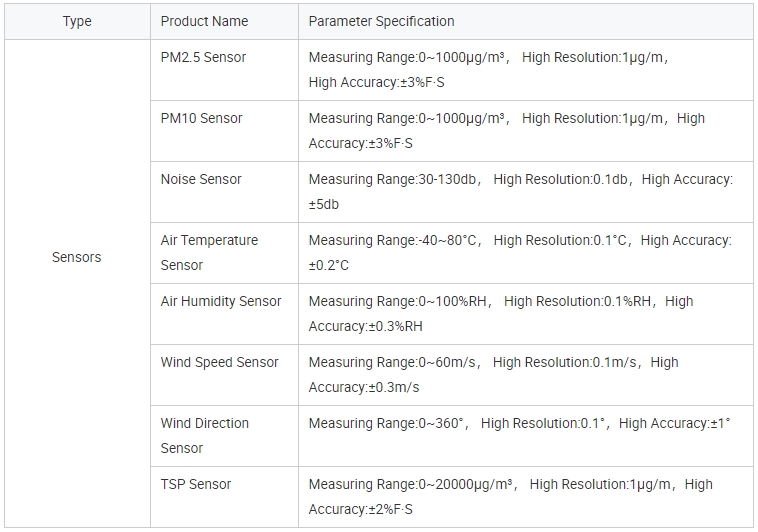This screenshot has width=758, height=532.
Task: Click the Wind Speed Sensor cell
Action: click(219, 362)
